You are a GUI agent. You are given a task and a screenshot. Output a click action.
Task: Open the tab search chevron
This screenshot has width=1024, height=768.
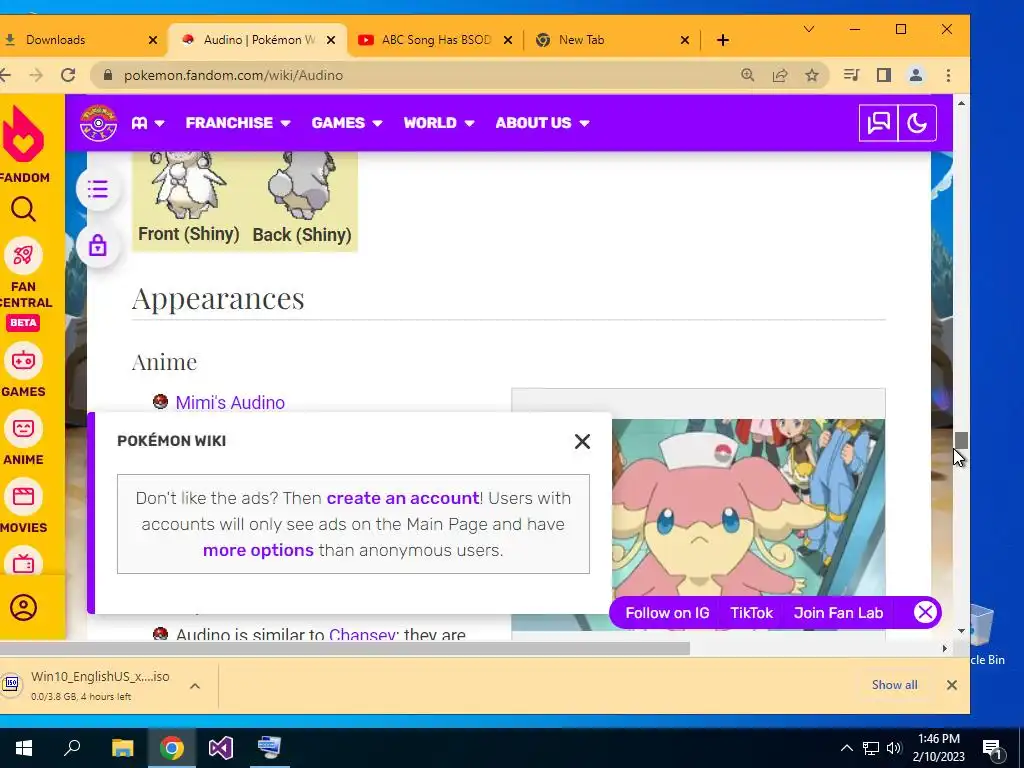click(808, 29)
